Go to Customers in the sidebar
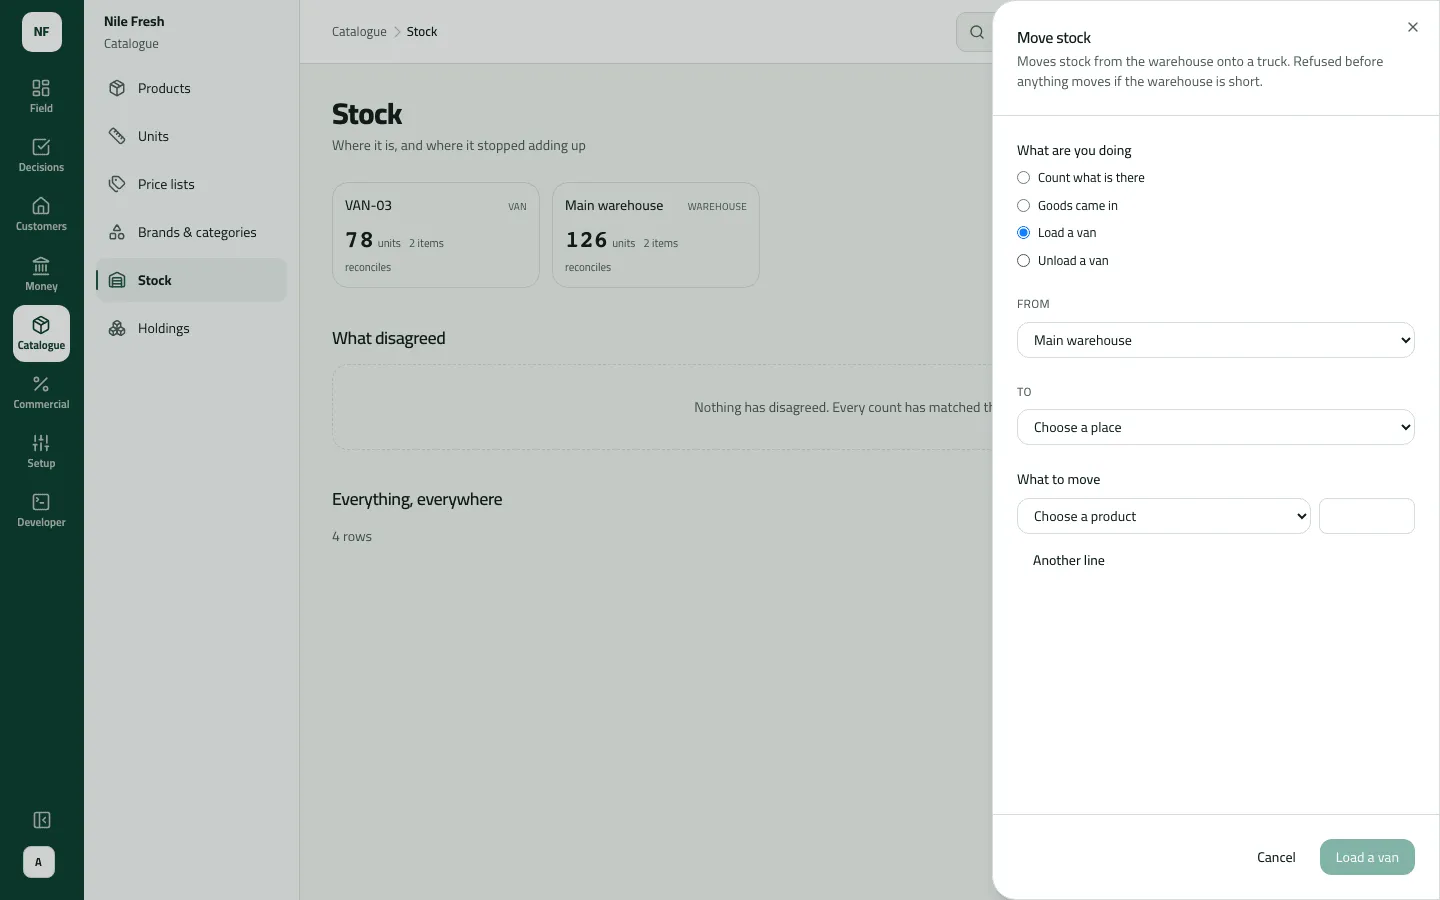This screenshot has height=900, width=1440. [41, 214]
